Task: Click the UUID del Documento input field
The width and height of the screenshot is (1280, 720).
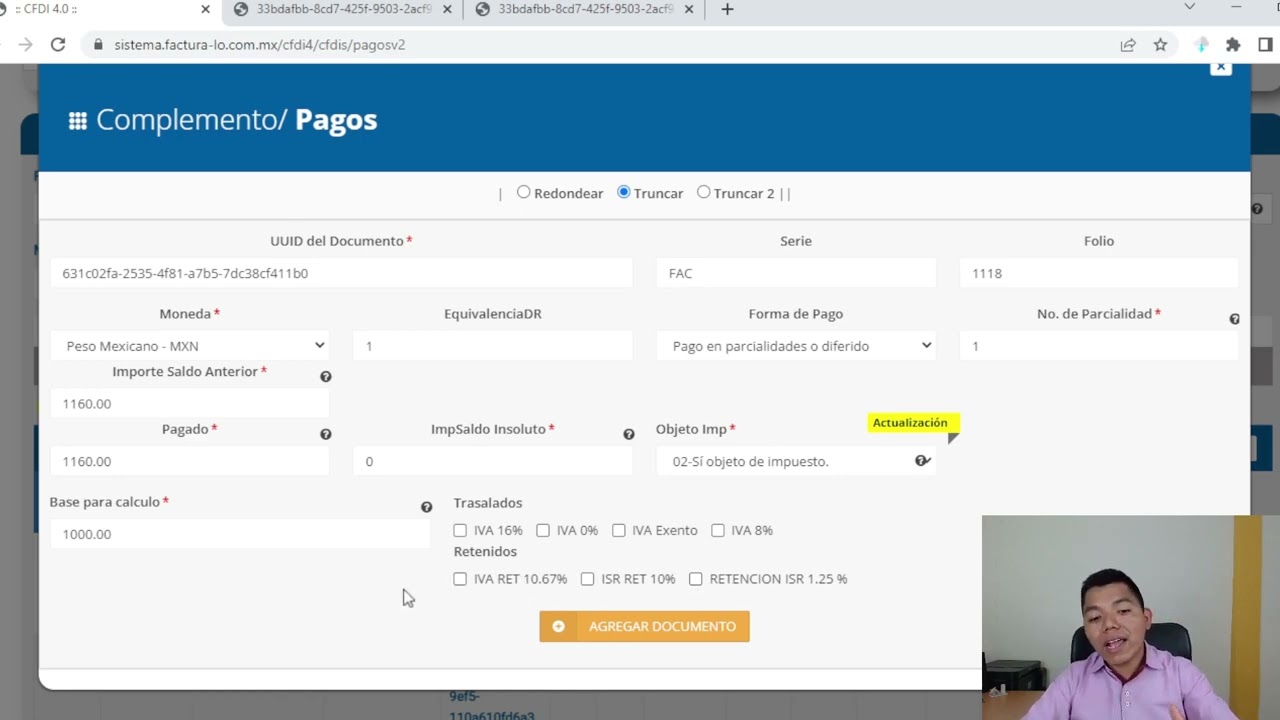Action: (x=341, y=273)
